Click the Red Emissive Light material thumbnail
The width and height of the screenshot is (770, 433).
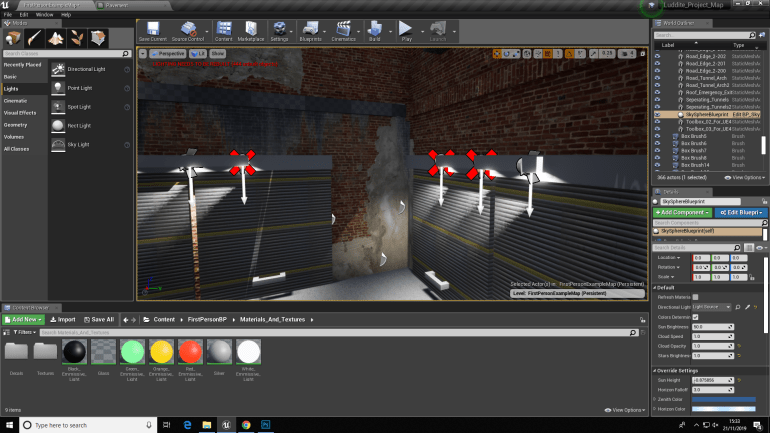190,352
